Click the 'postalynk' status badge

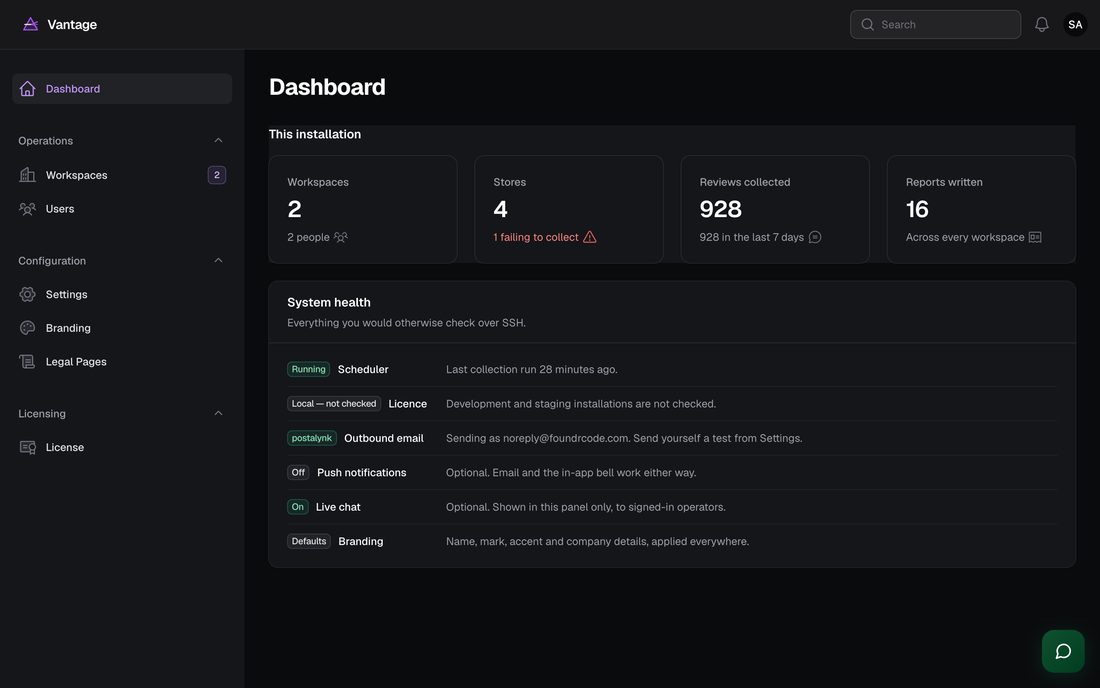pos(311,438)
